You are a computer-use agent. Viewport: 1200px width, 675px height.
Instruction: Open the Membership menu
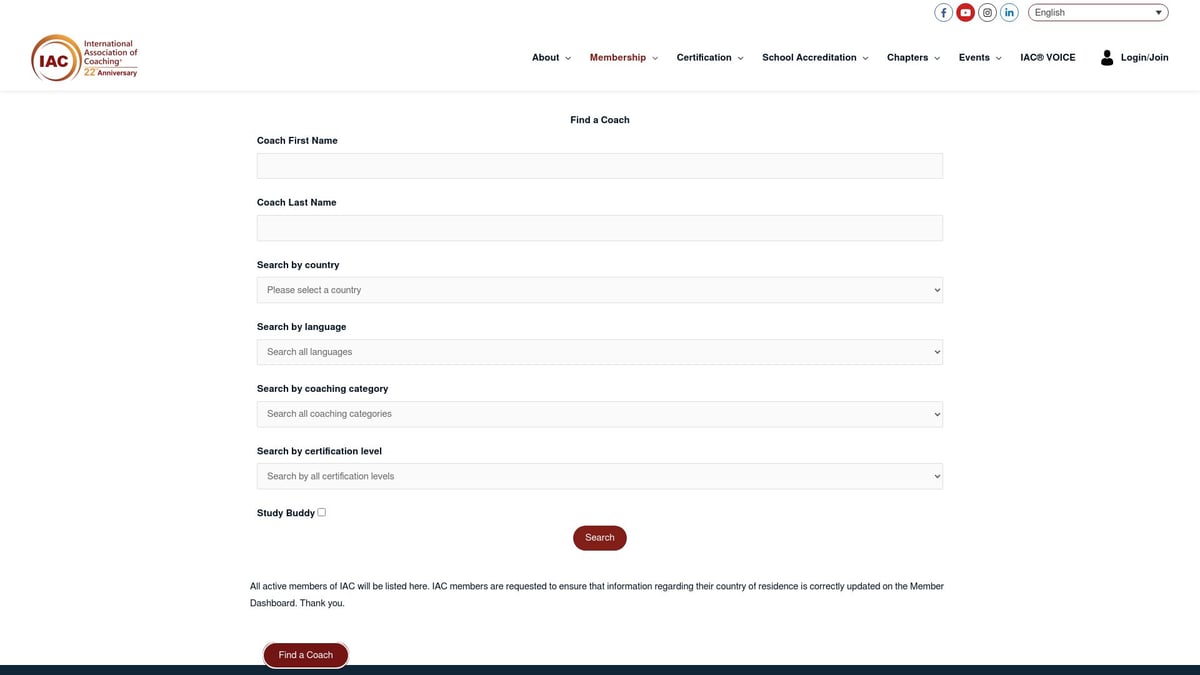622,58
